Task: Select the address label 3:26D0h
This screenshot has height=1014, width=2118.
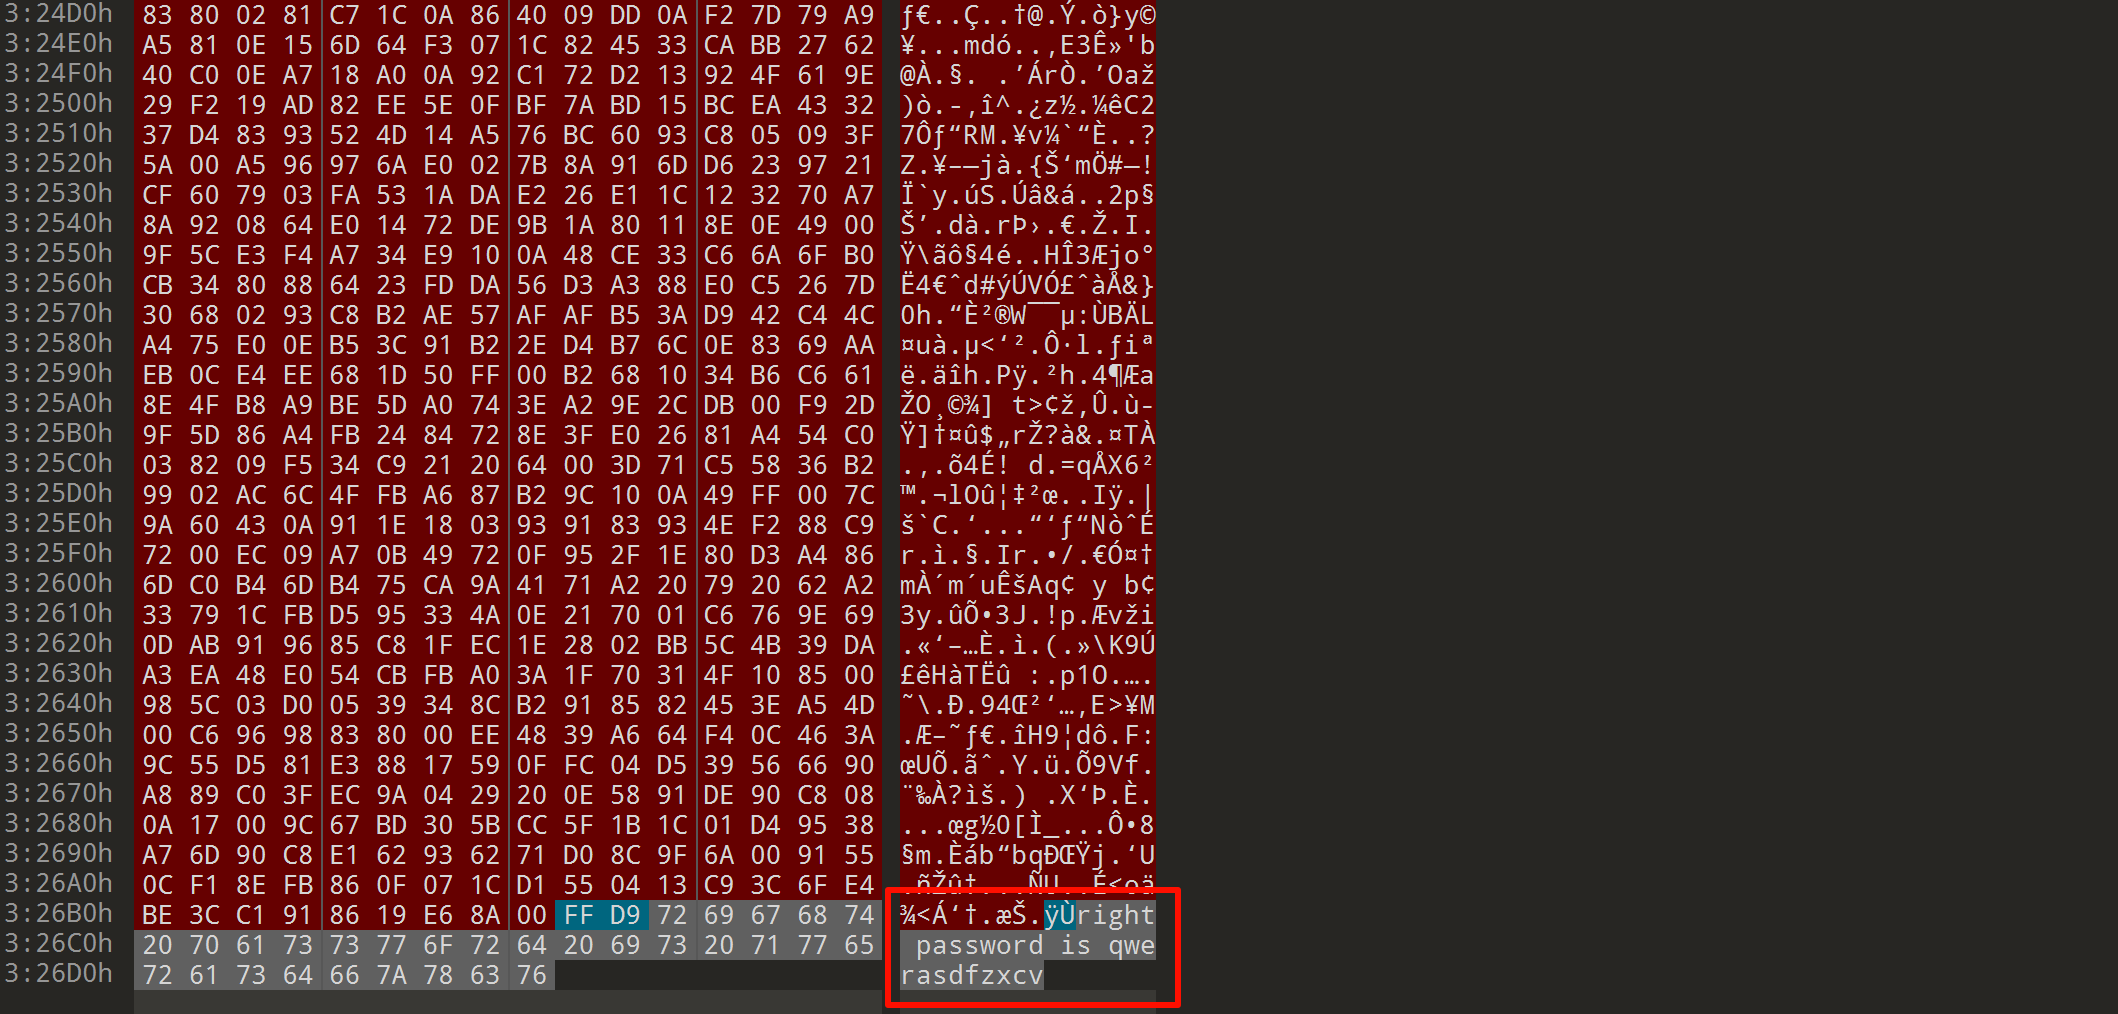Action: 58,973
